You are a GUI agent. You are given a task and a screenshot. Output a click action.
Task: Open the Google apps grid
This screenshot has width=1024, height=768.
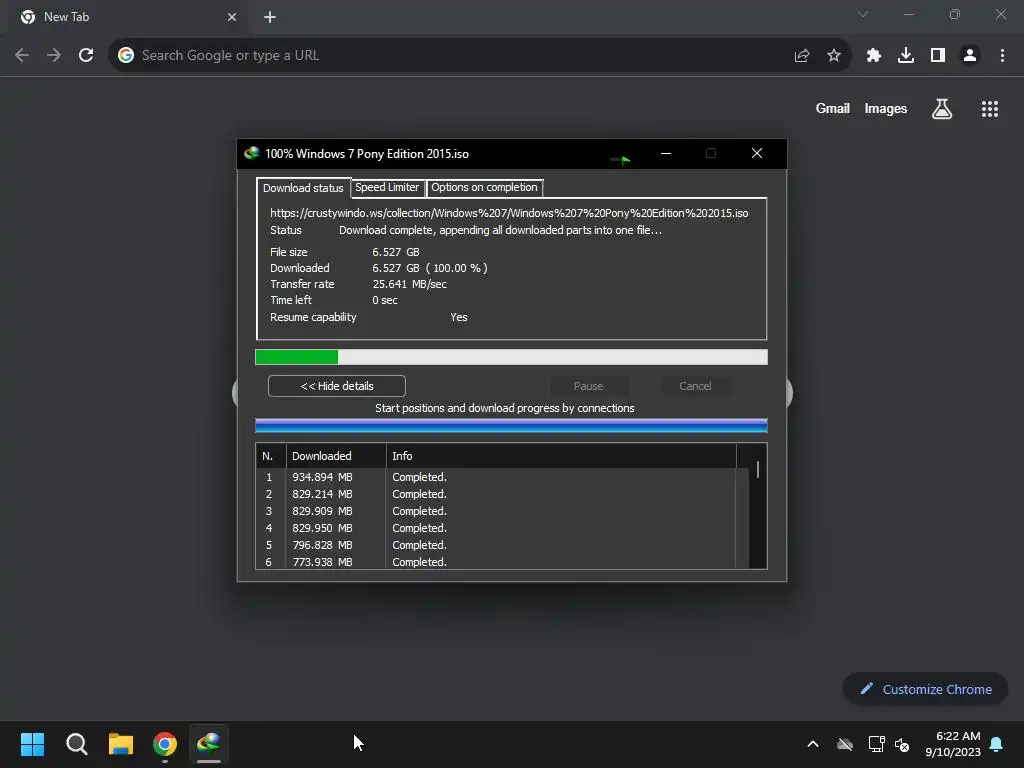tap(990, 109)
